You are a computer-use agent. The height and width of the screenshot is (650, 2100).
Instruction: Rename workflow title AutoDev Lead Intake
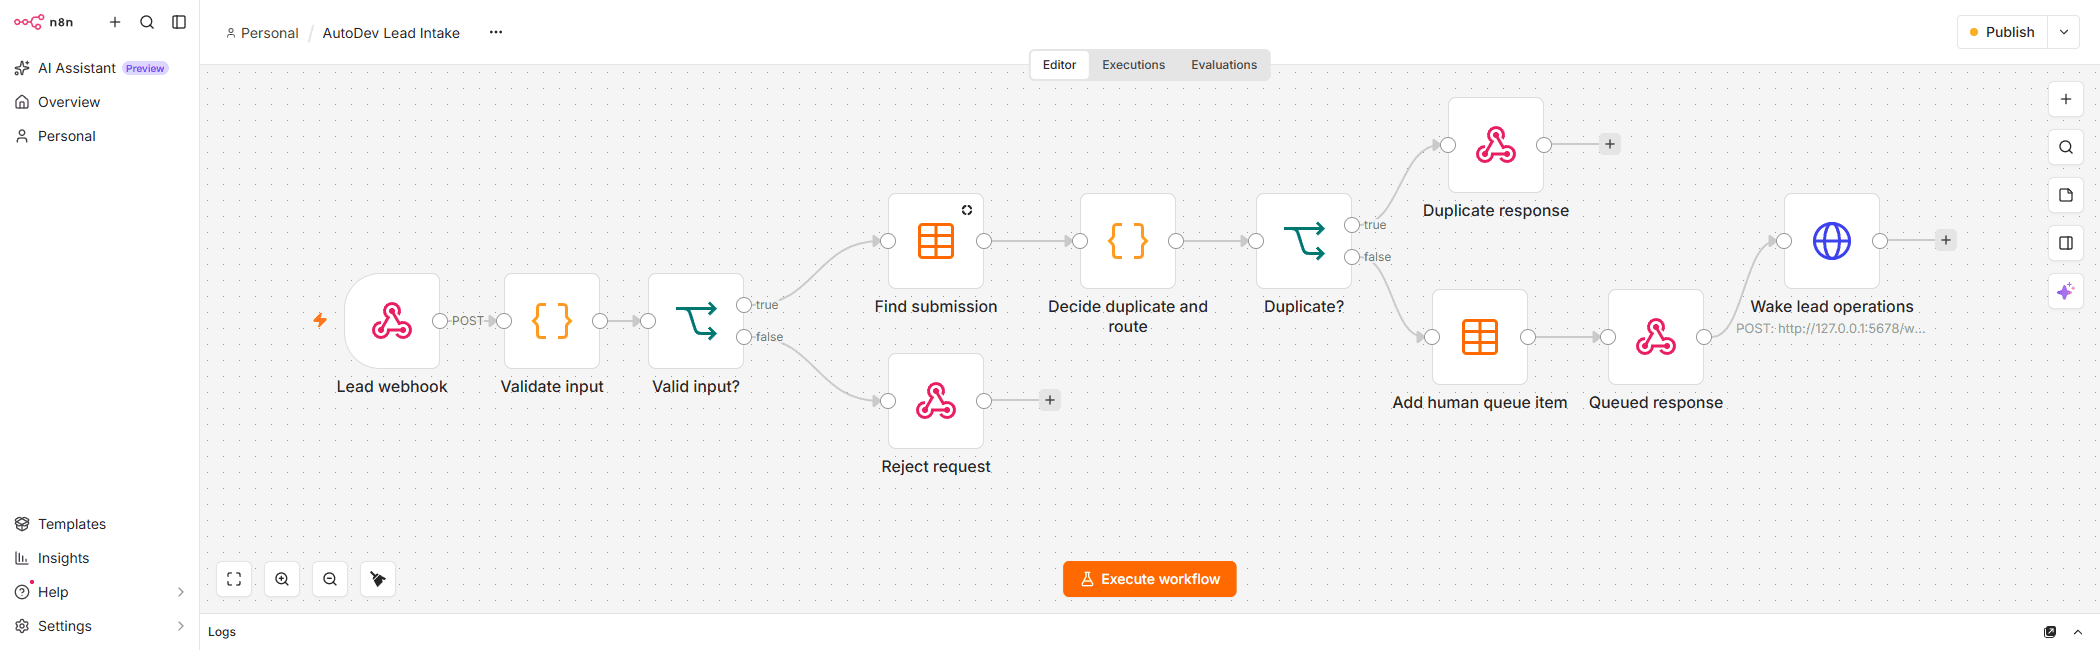[391, 33]
